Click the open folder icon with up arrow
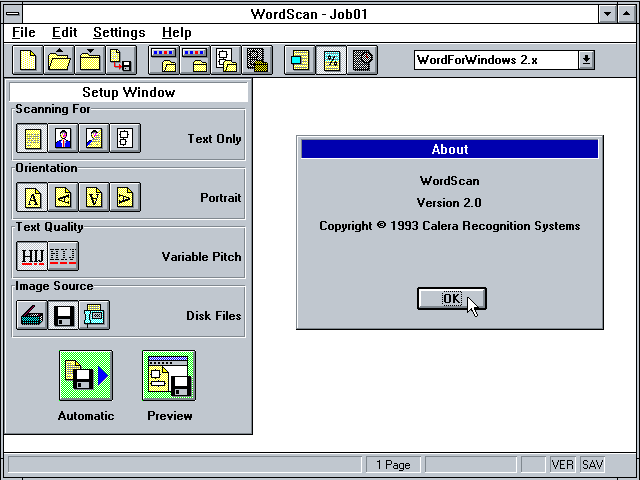This screenshot has width=640, height=480. click(59, 60)
